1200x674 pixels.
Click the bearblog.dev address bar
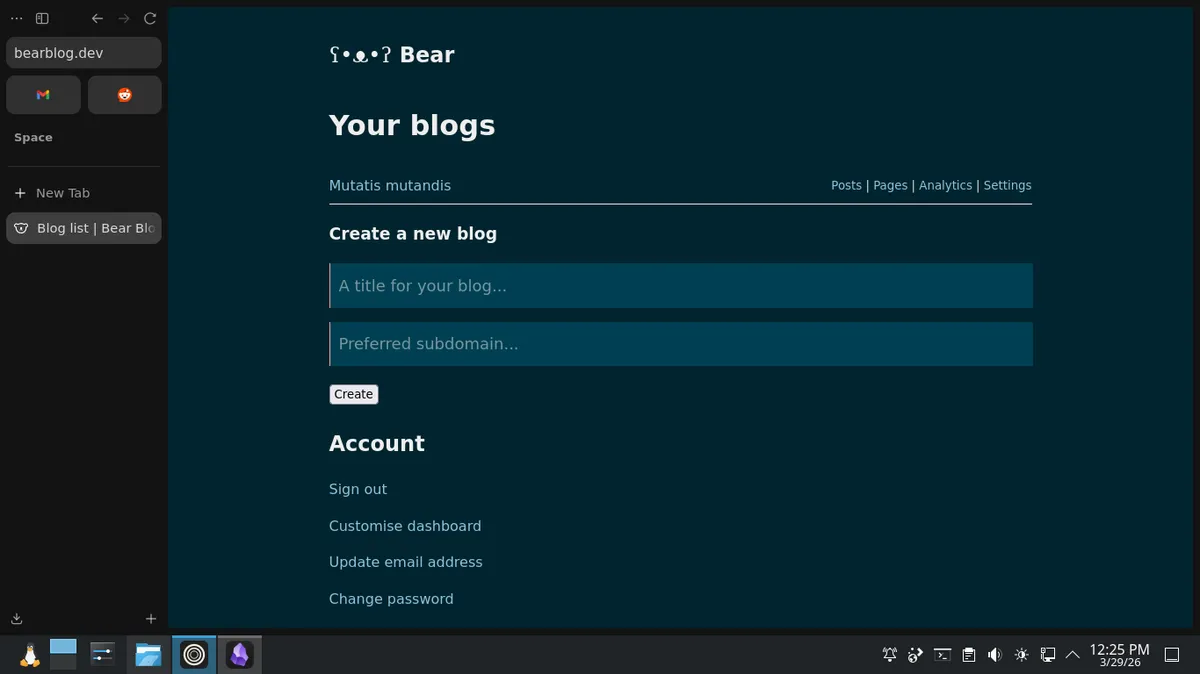click(84, 53)
